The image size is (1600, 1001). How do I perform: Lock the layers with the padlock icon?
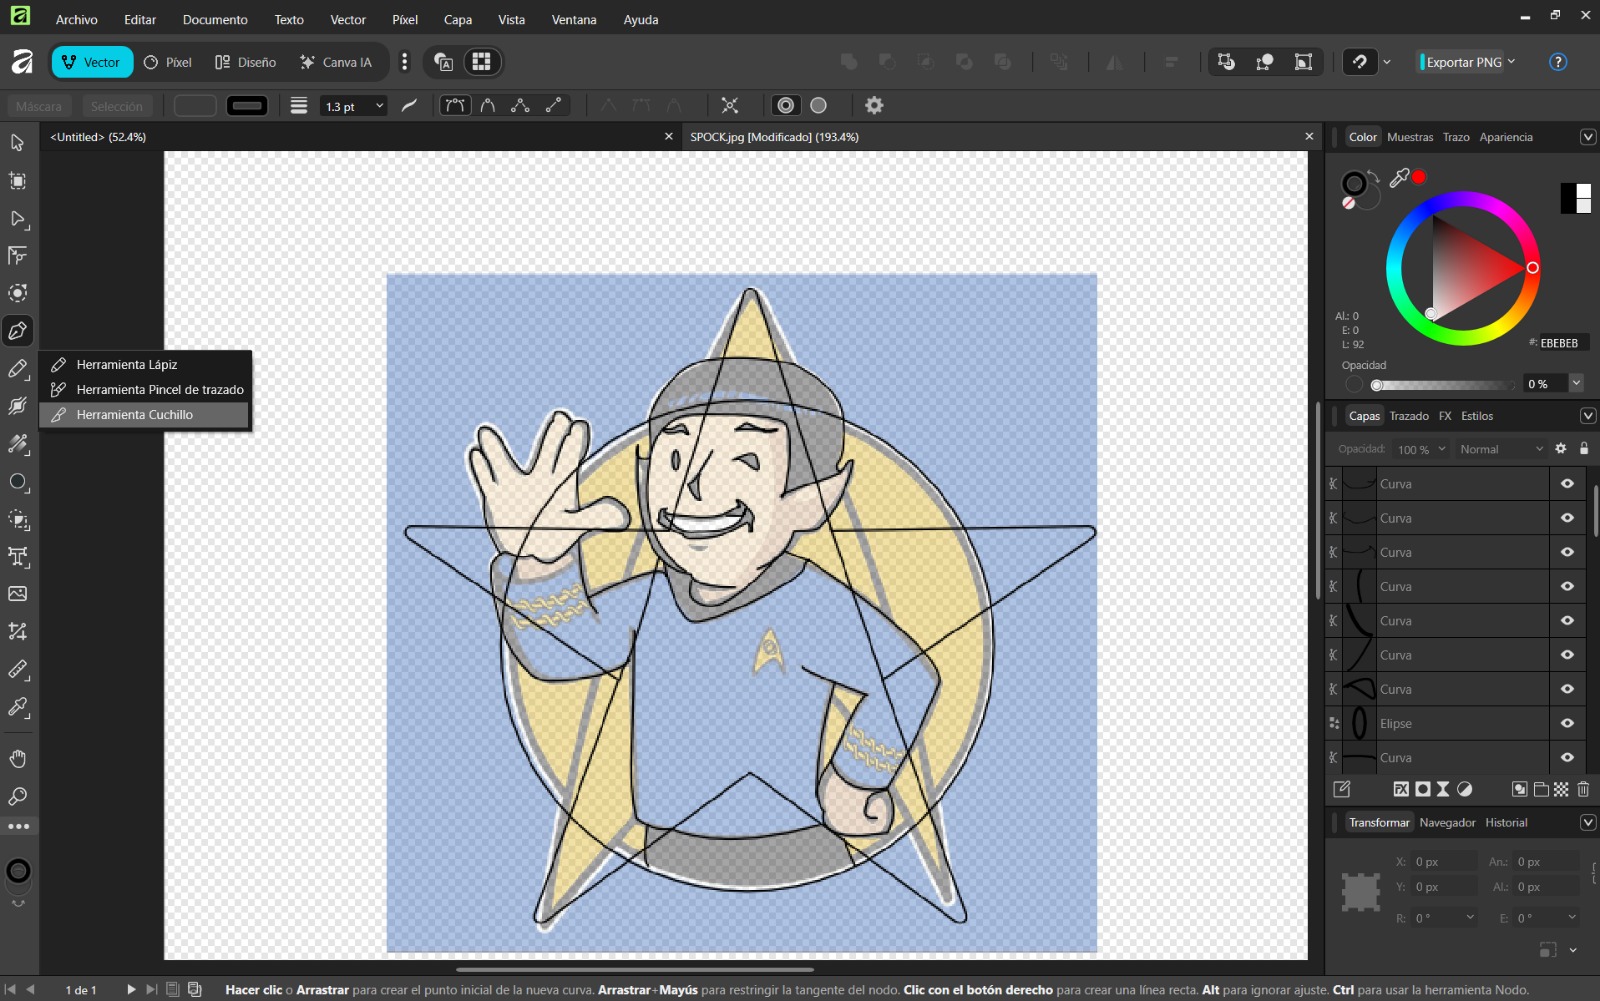point(1583,449)
